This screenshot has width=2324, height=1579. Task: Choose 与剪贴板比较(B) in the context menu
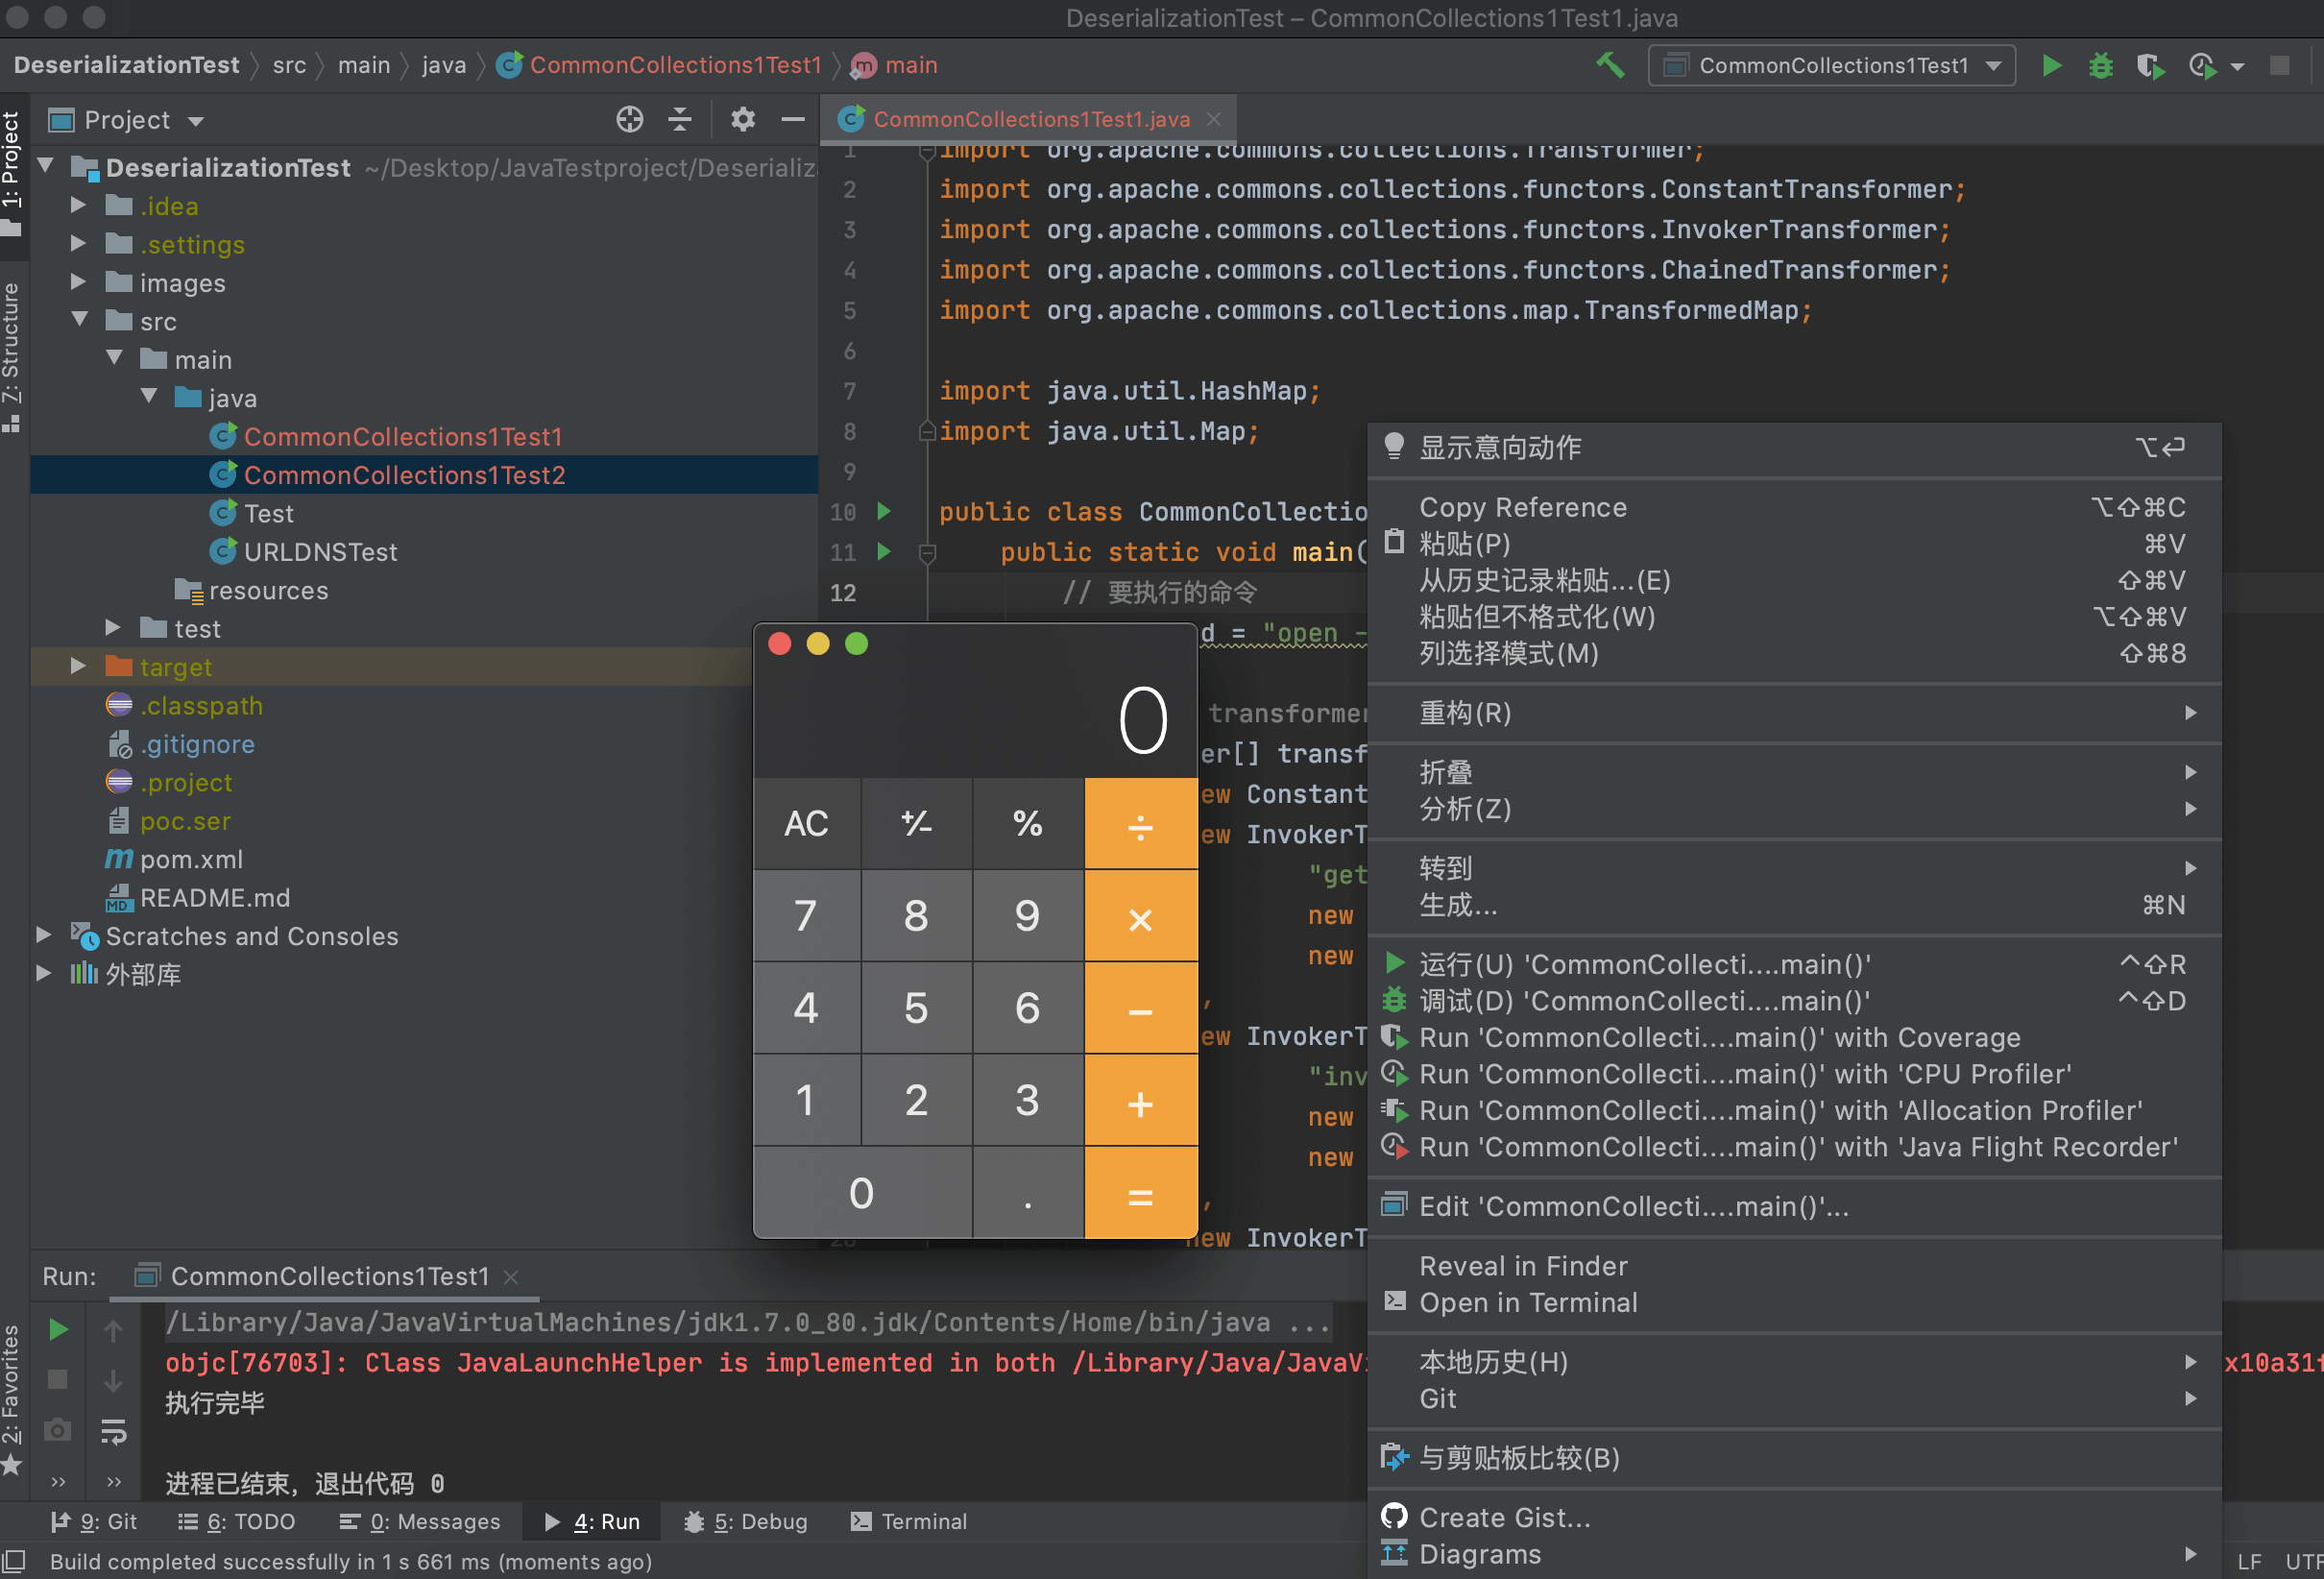coord(1794,1458)
